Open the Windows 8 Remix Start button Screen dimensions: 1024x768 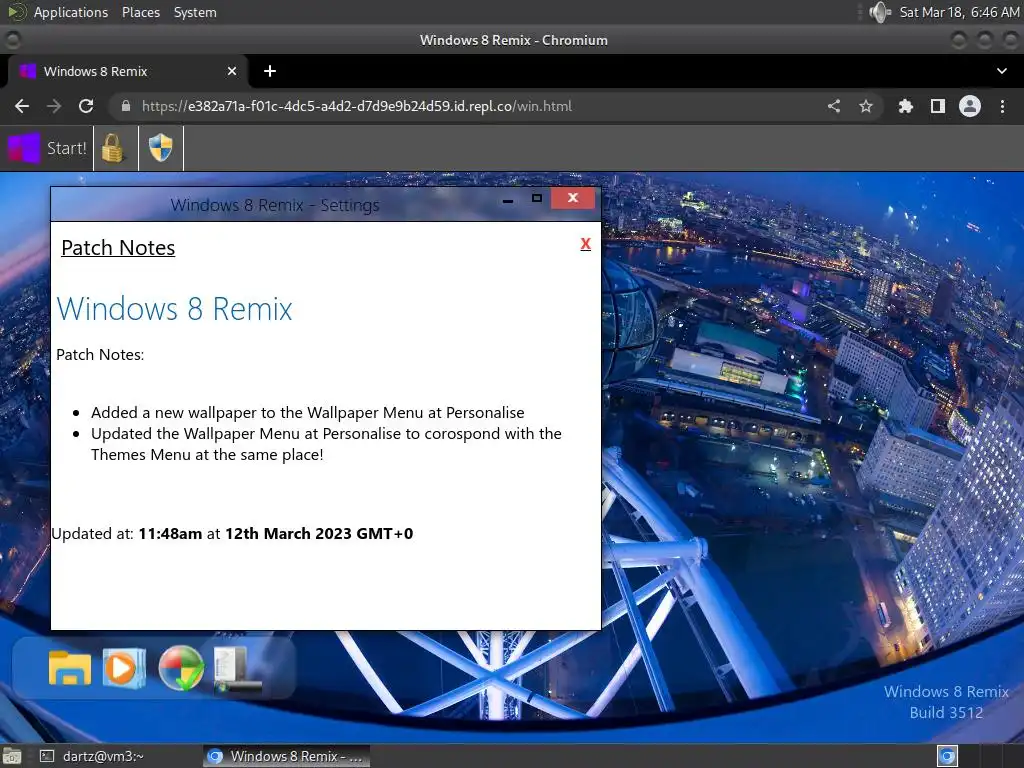(x=47, y=148)
